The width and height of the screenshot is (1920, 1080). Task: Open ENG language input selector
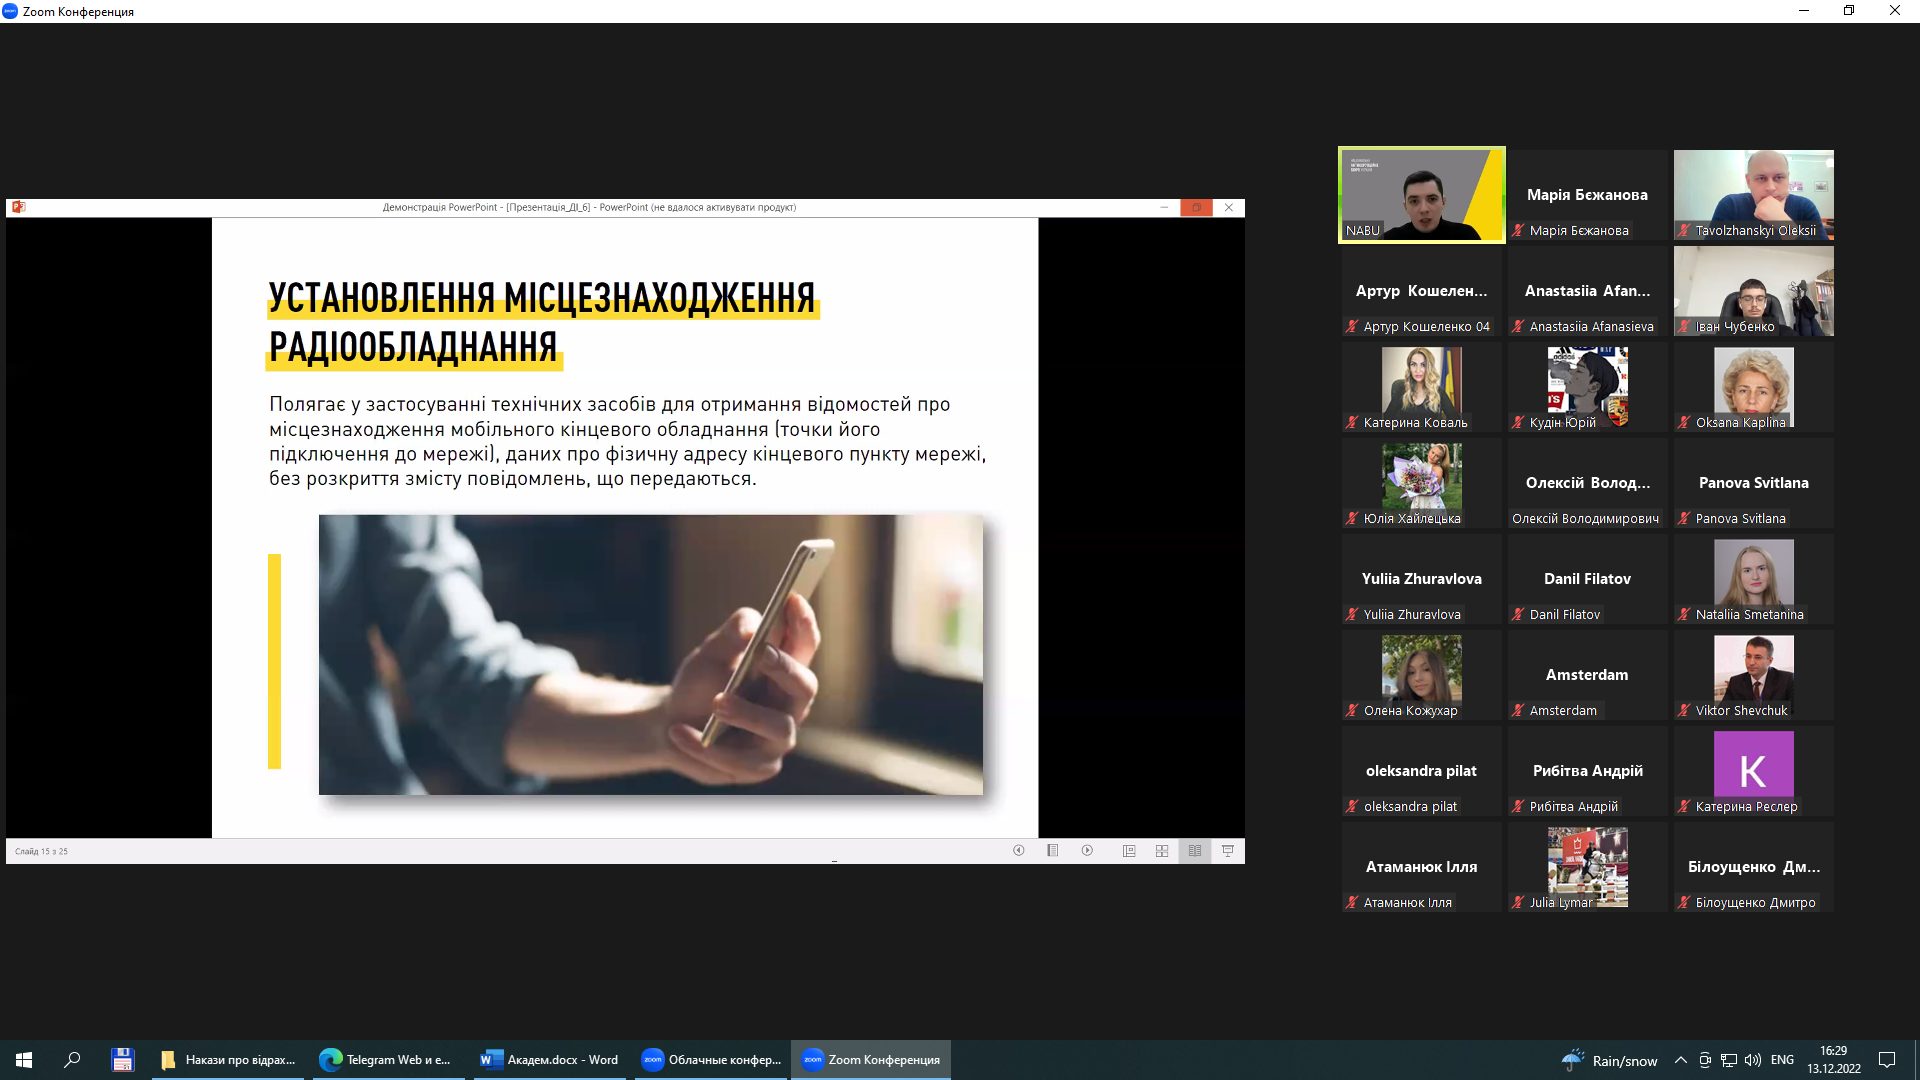pos(1782,1060)
